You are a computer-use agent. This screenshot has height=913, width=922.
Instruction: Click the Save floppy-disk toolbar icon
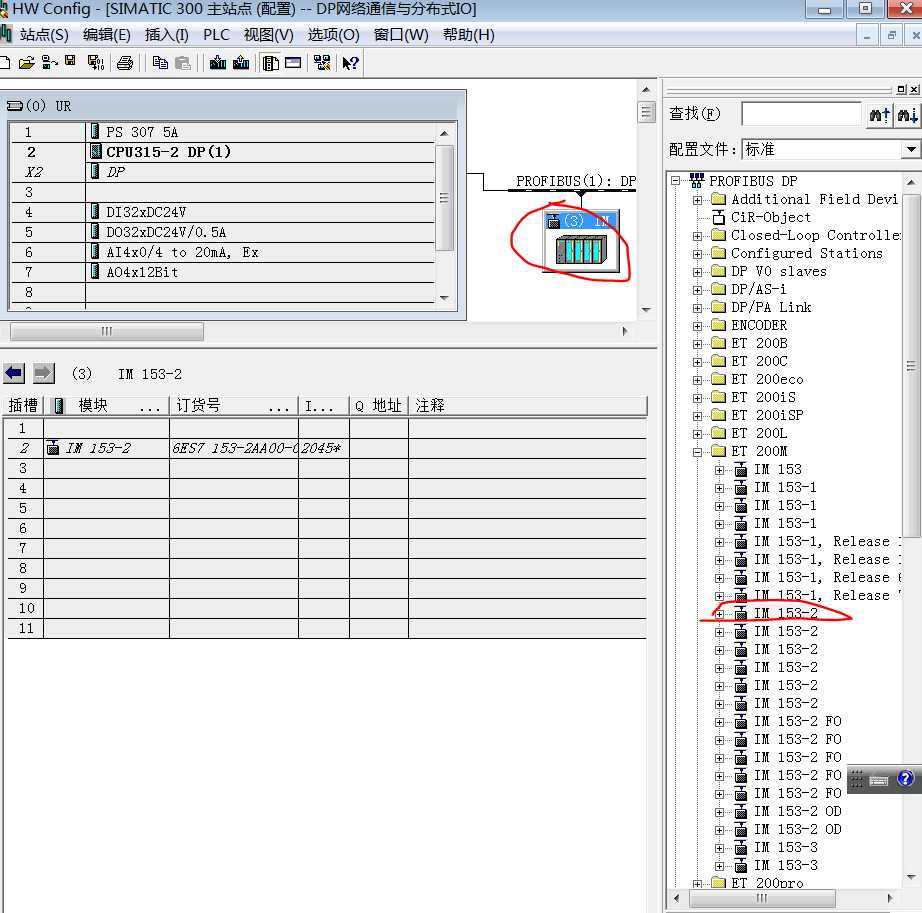70,62
